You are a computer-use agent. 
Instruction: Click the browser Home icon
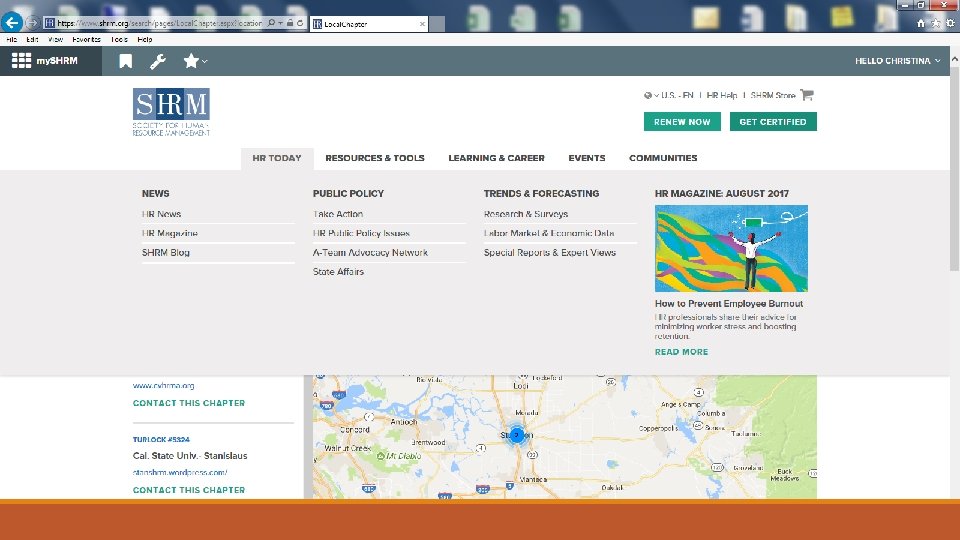[x=921, y=23]
